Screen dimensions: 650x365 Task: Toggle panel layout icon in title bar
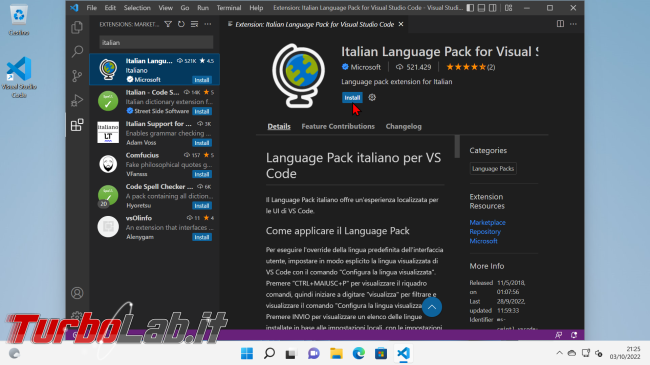481,8
